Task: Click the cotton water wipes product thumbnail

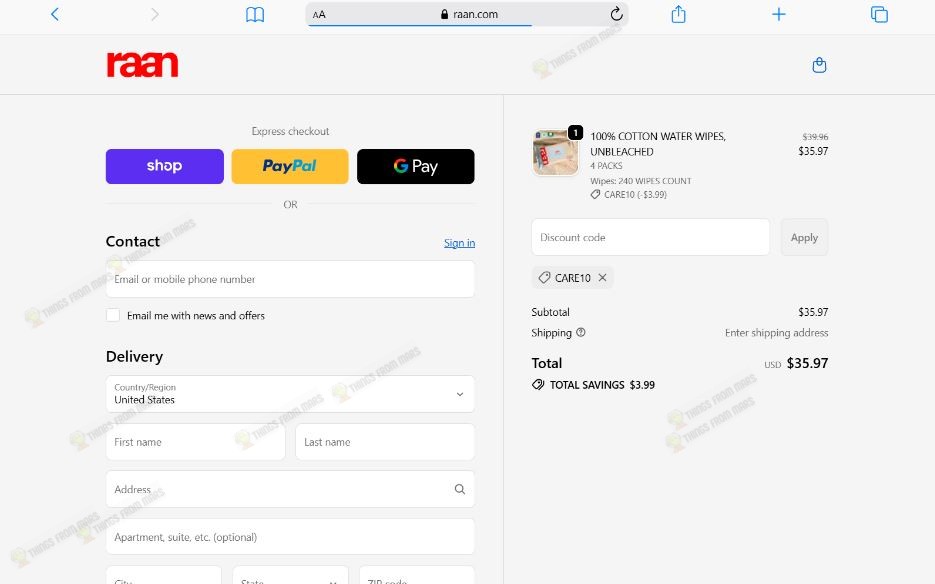Action: [x=555, y=152]
